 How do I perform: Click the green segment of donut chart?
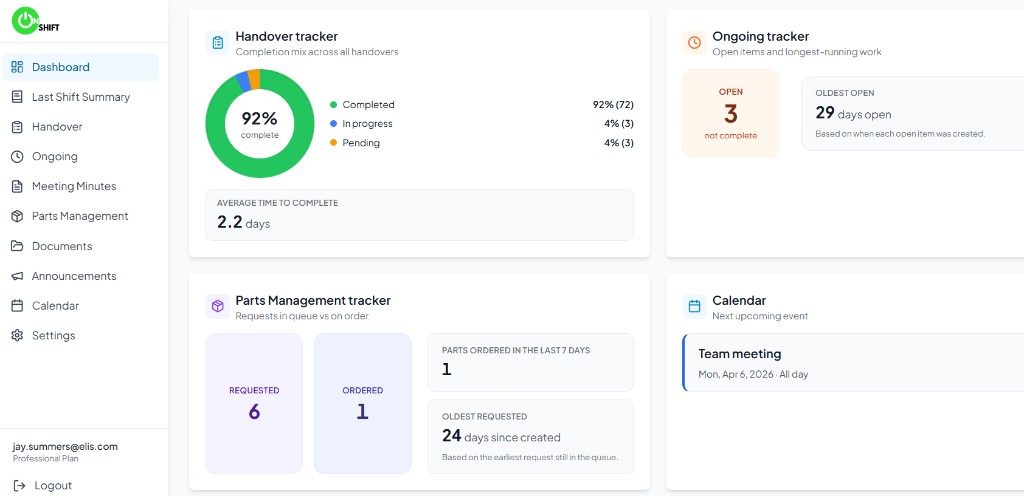point(259,168)
